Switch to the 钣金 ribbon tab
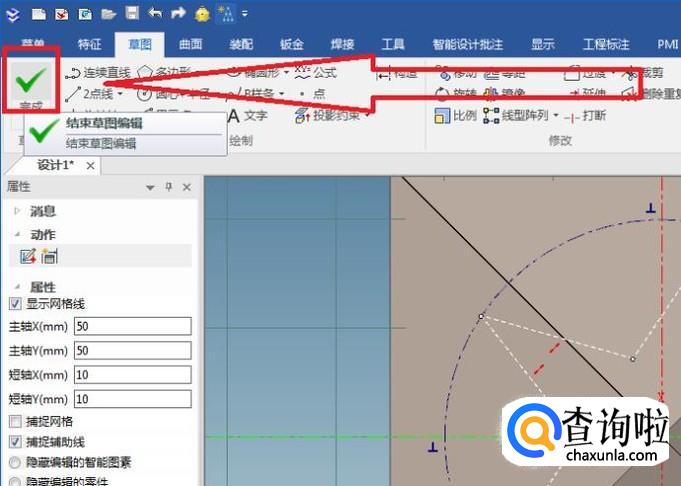Viewport: 681px width, 486px height. [x=292, y=44]
